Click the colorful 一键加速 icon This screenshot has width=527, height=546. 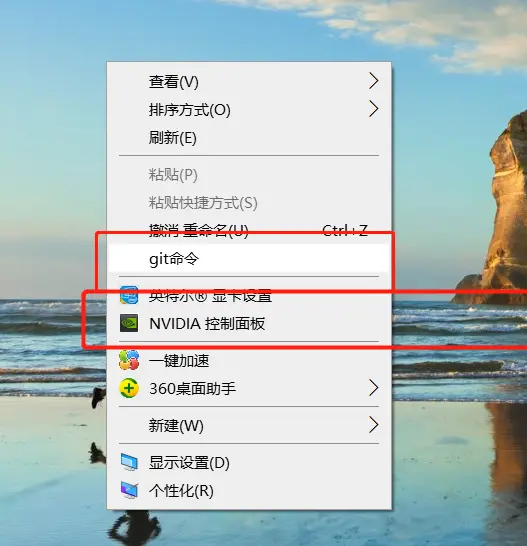point(129,360)
